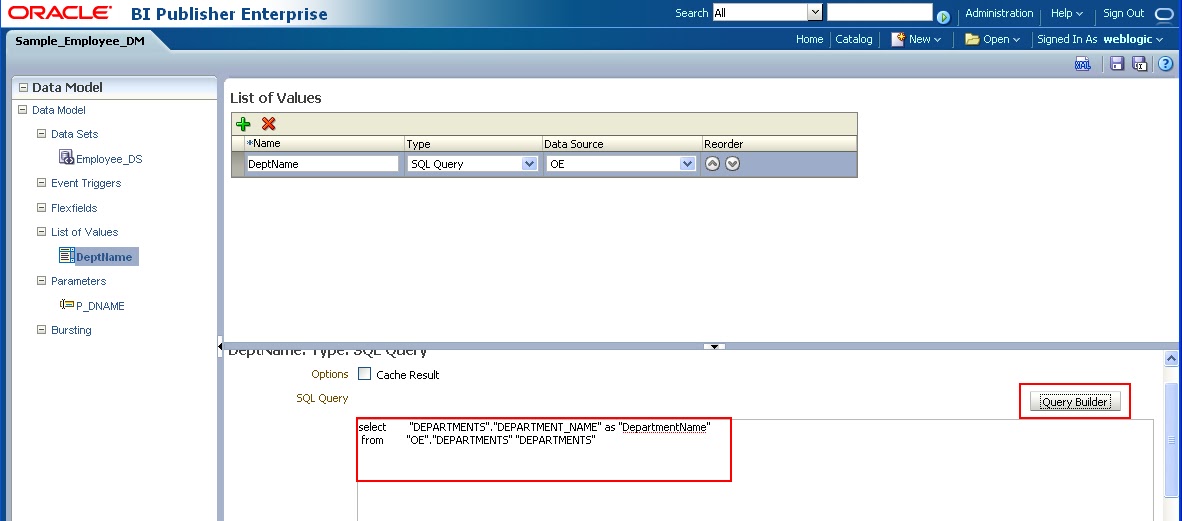
Task: Collapse the Data Sets node
Action: [41, 134]
